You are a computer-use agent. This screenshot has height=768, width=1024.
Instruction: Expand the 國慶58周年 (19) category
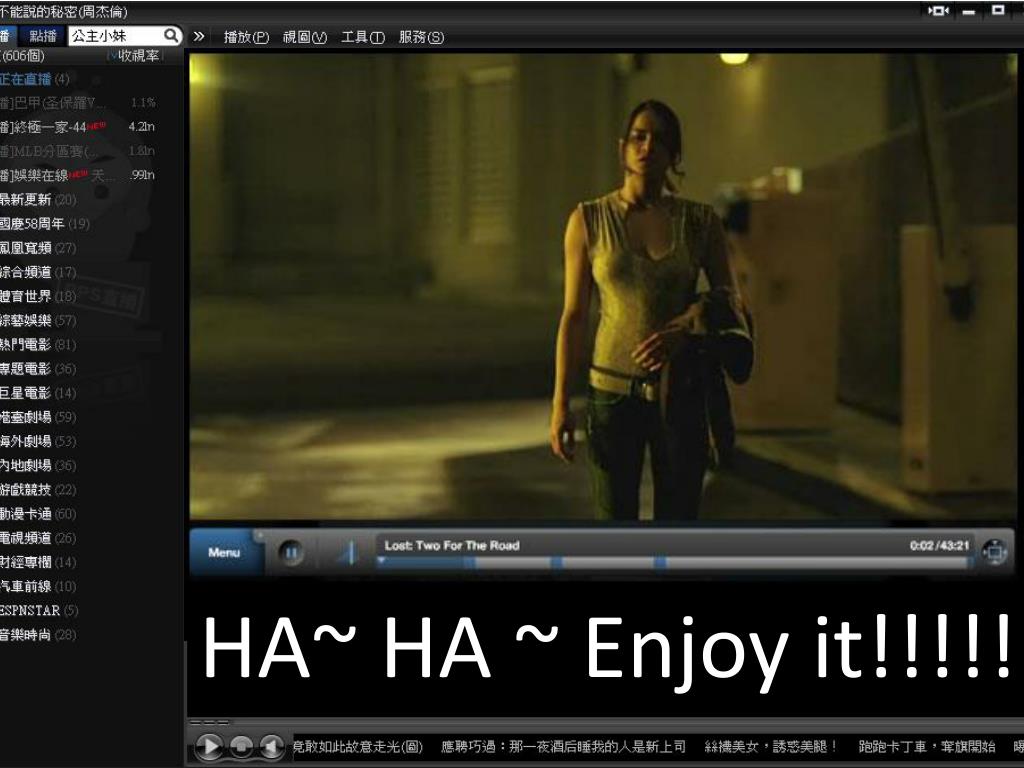click(44, 223)
